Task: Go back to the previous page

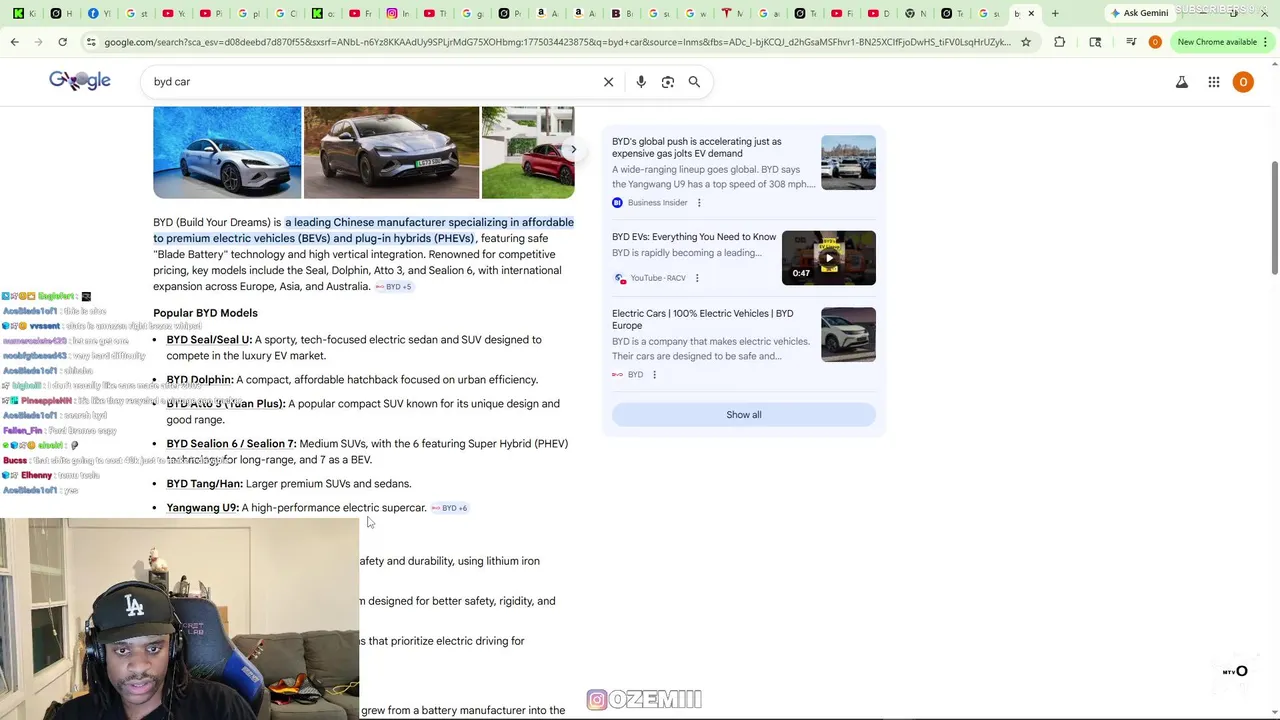Action: tap(14, 42)
